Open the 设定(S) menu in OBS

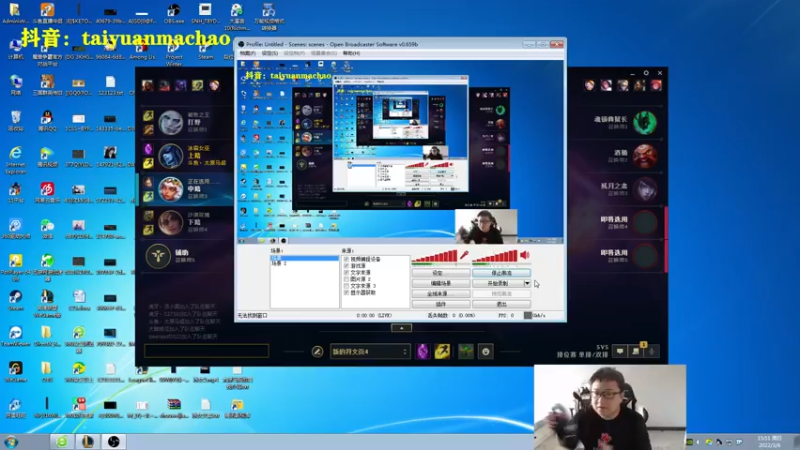269,53
